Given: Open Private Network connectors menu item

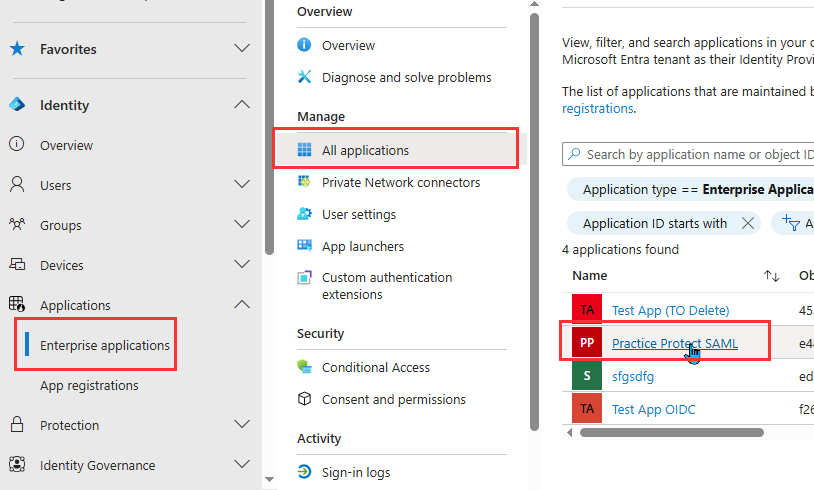Looking at the screenshot, I should tap(401, 182).
